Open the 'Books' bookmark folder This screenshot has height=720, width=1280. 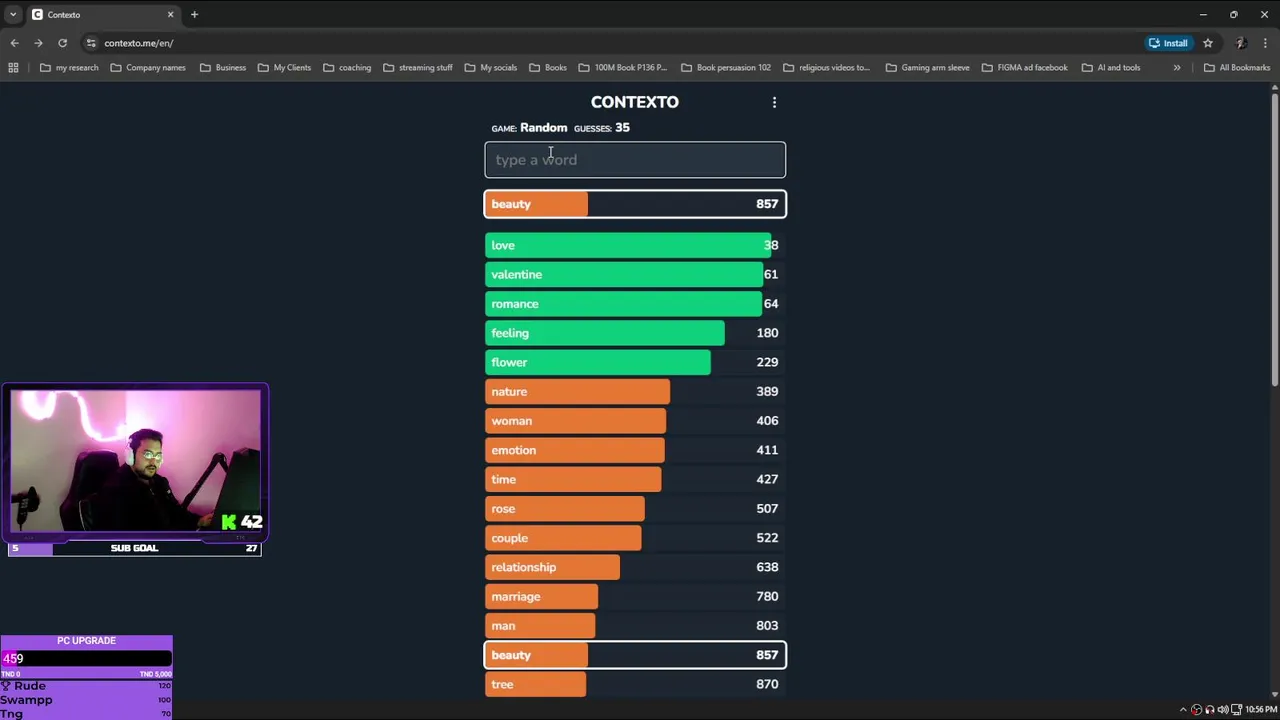(x=548, y=68)
